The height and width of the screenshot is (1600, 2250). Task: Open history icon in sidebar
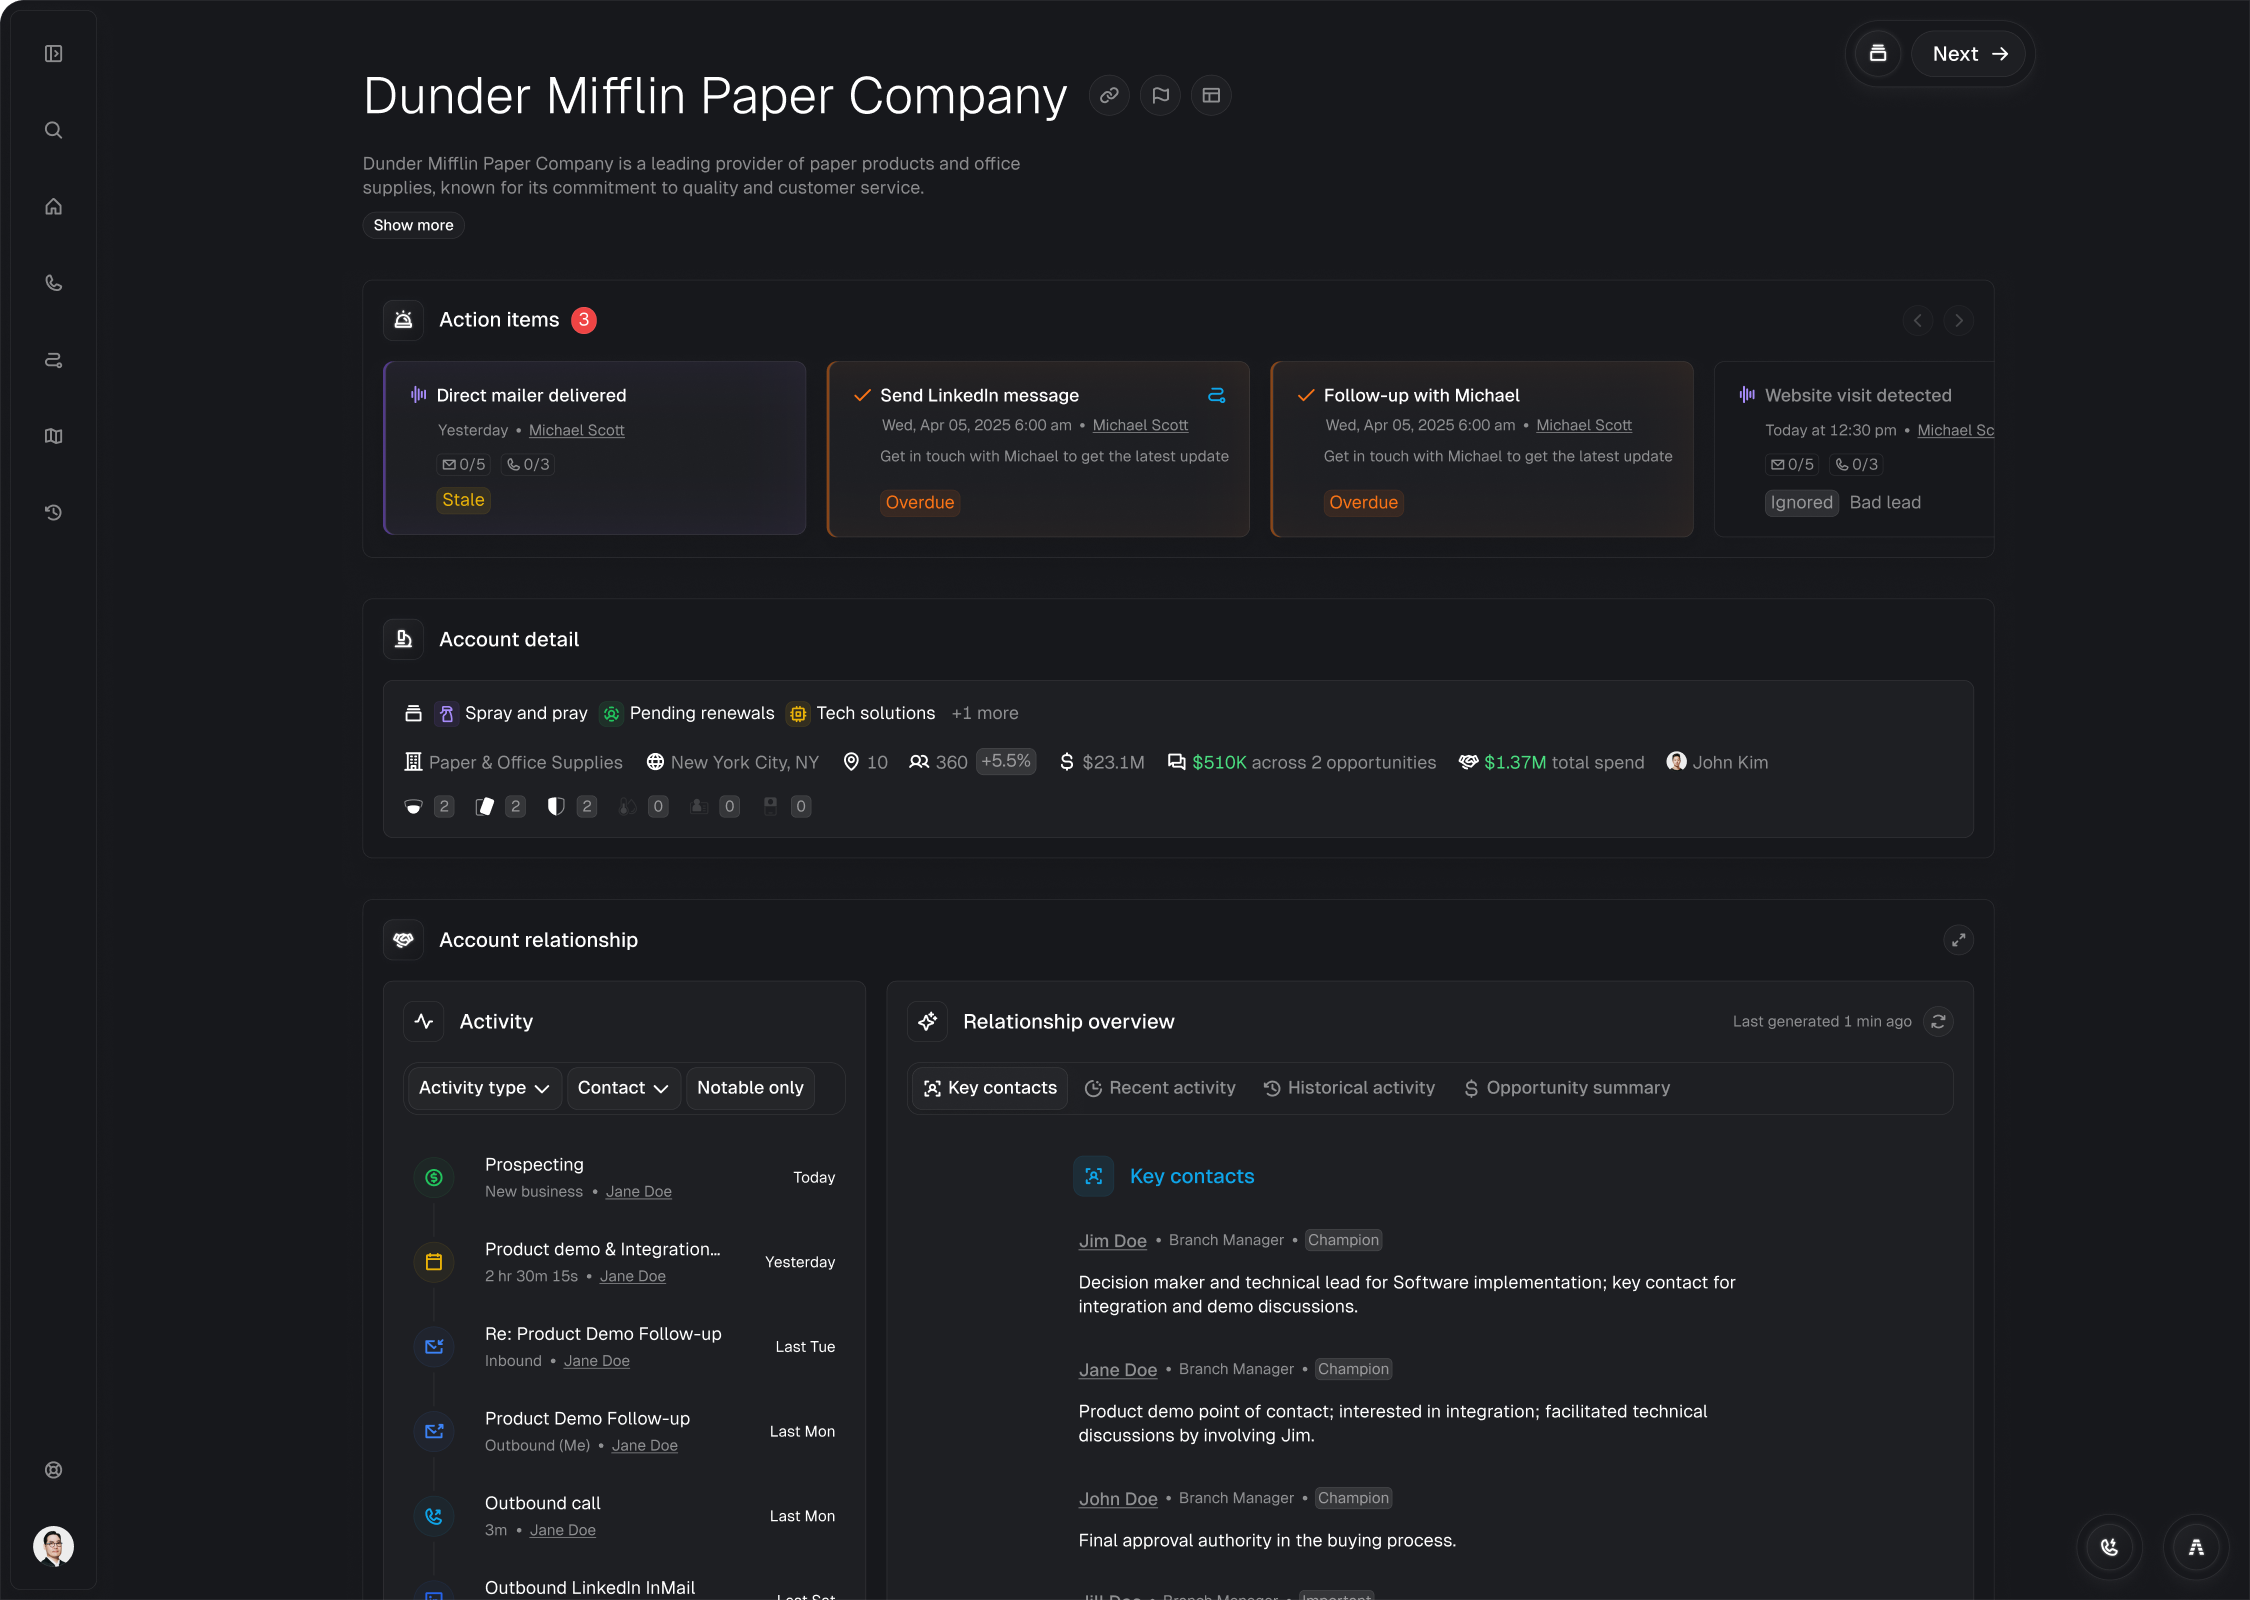[54, 512]
